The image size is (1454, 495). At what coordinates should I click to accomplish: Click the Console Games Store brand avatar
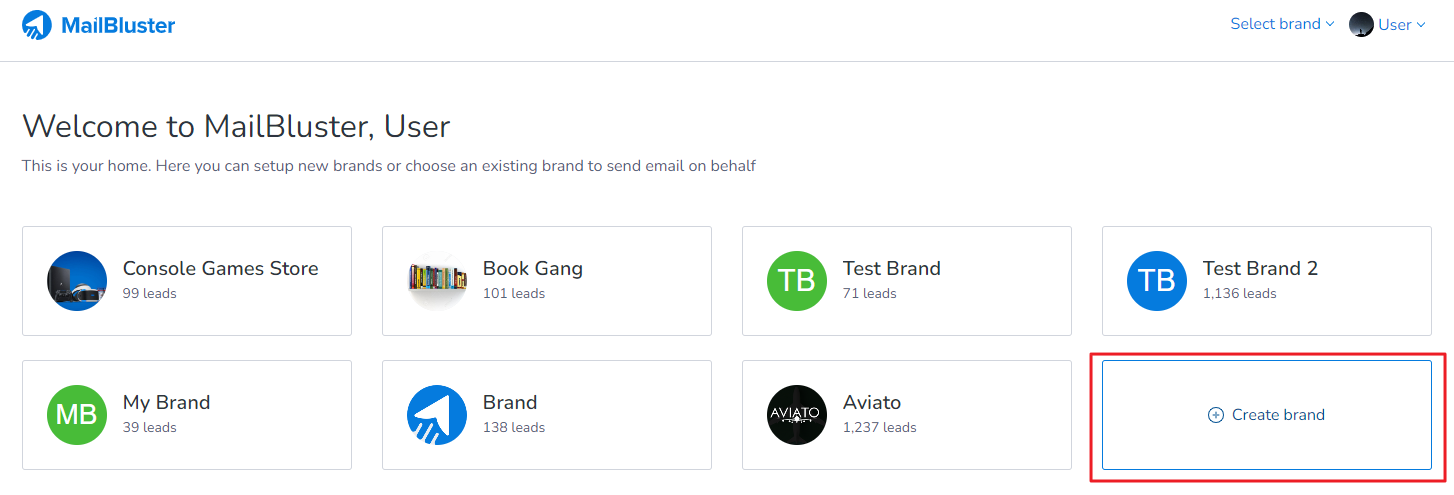(x=77, y=281)
